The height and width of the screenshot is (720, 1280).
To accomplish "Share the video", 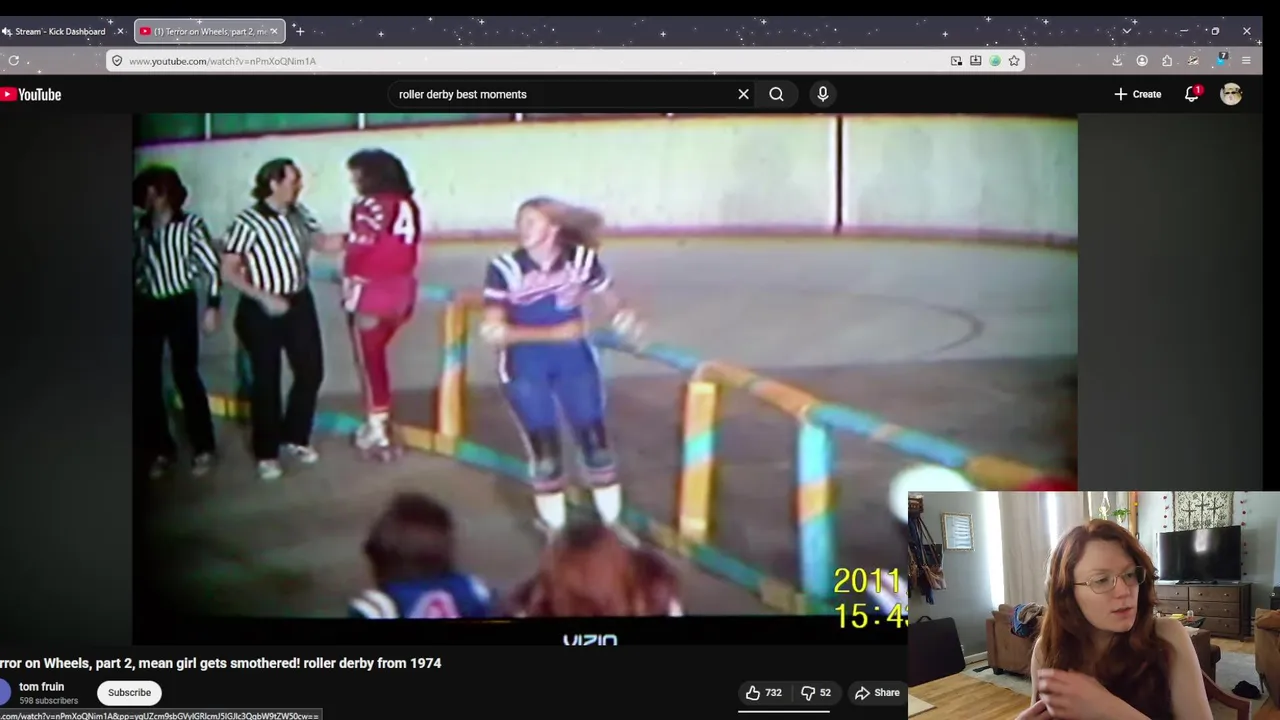I will click(877, 692).
